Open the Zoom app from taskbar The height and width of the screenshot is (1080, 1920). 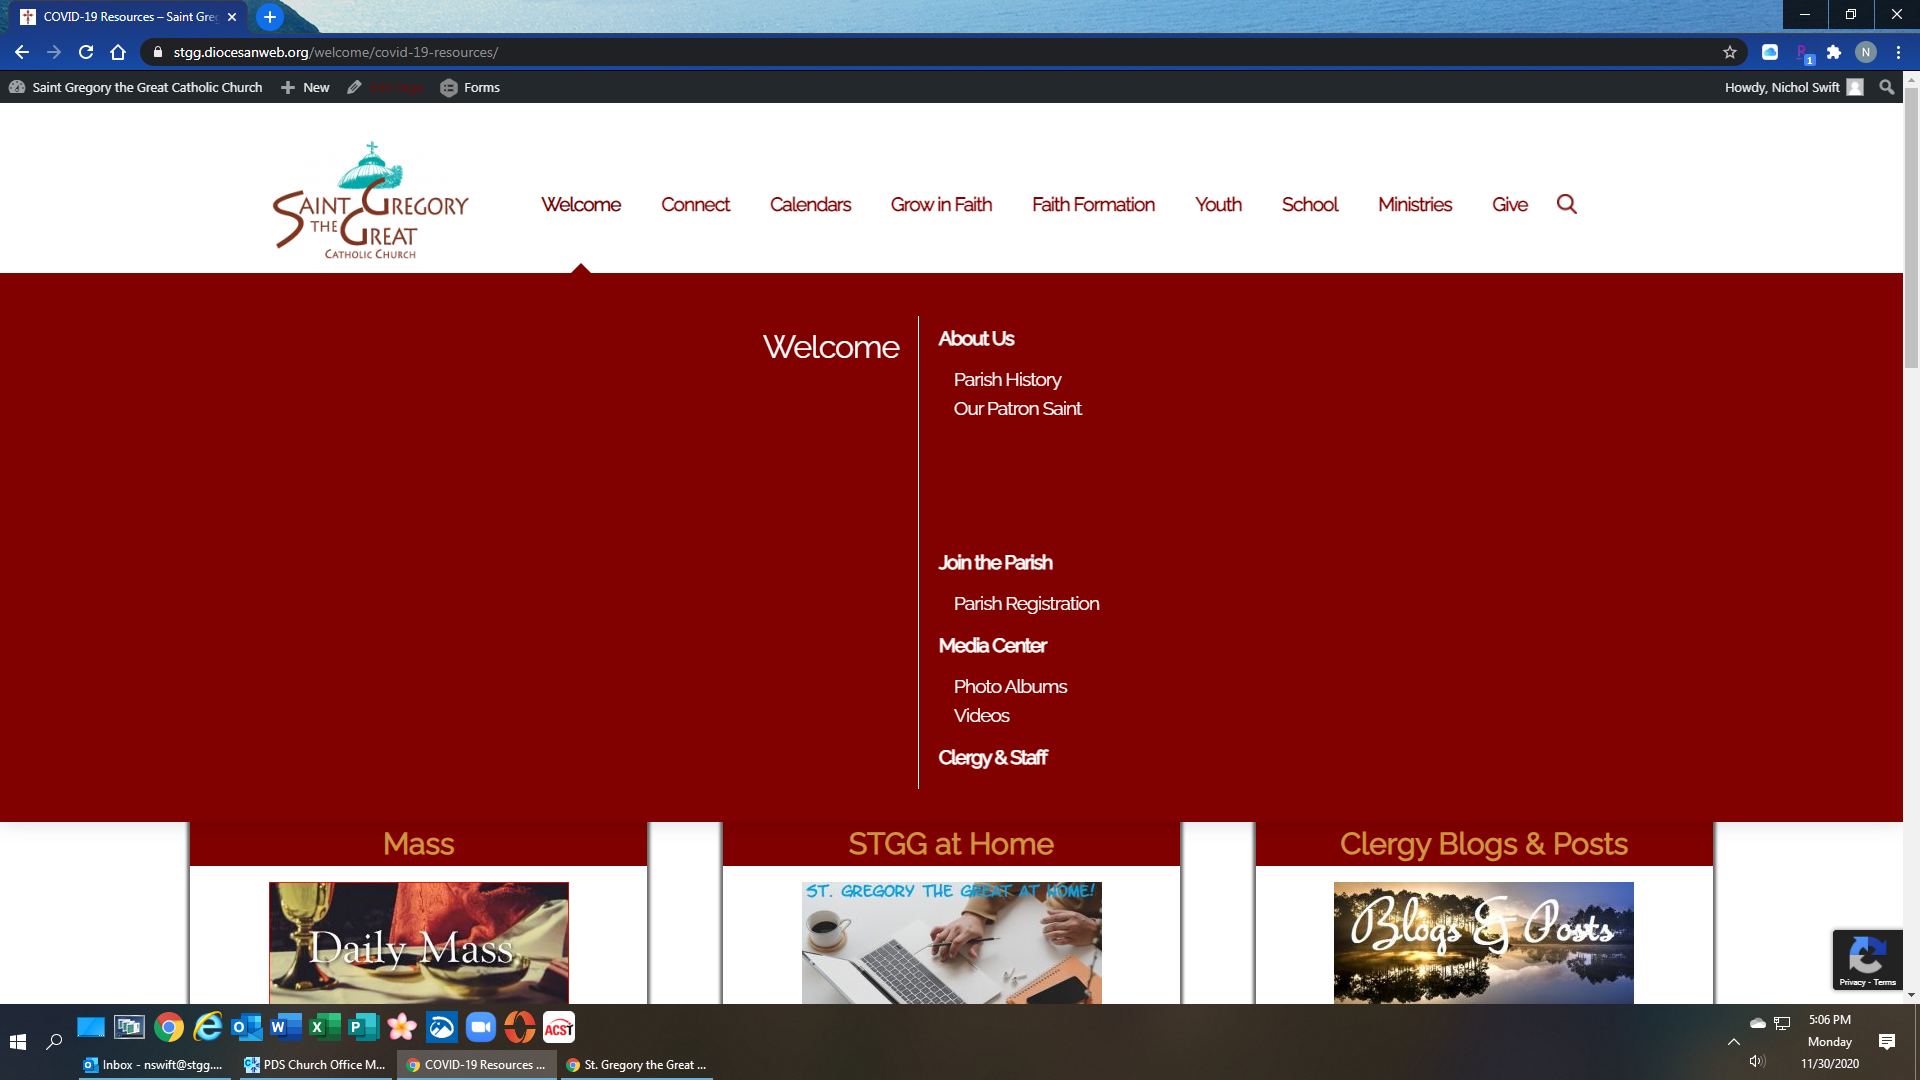click(481, 1027)
